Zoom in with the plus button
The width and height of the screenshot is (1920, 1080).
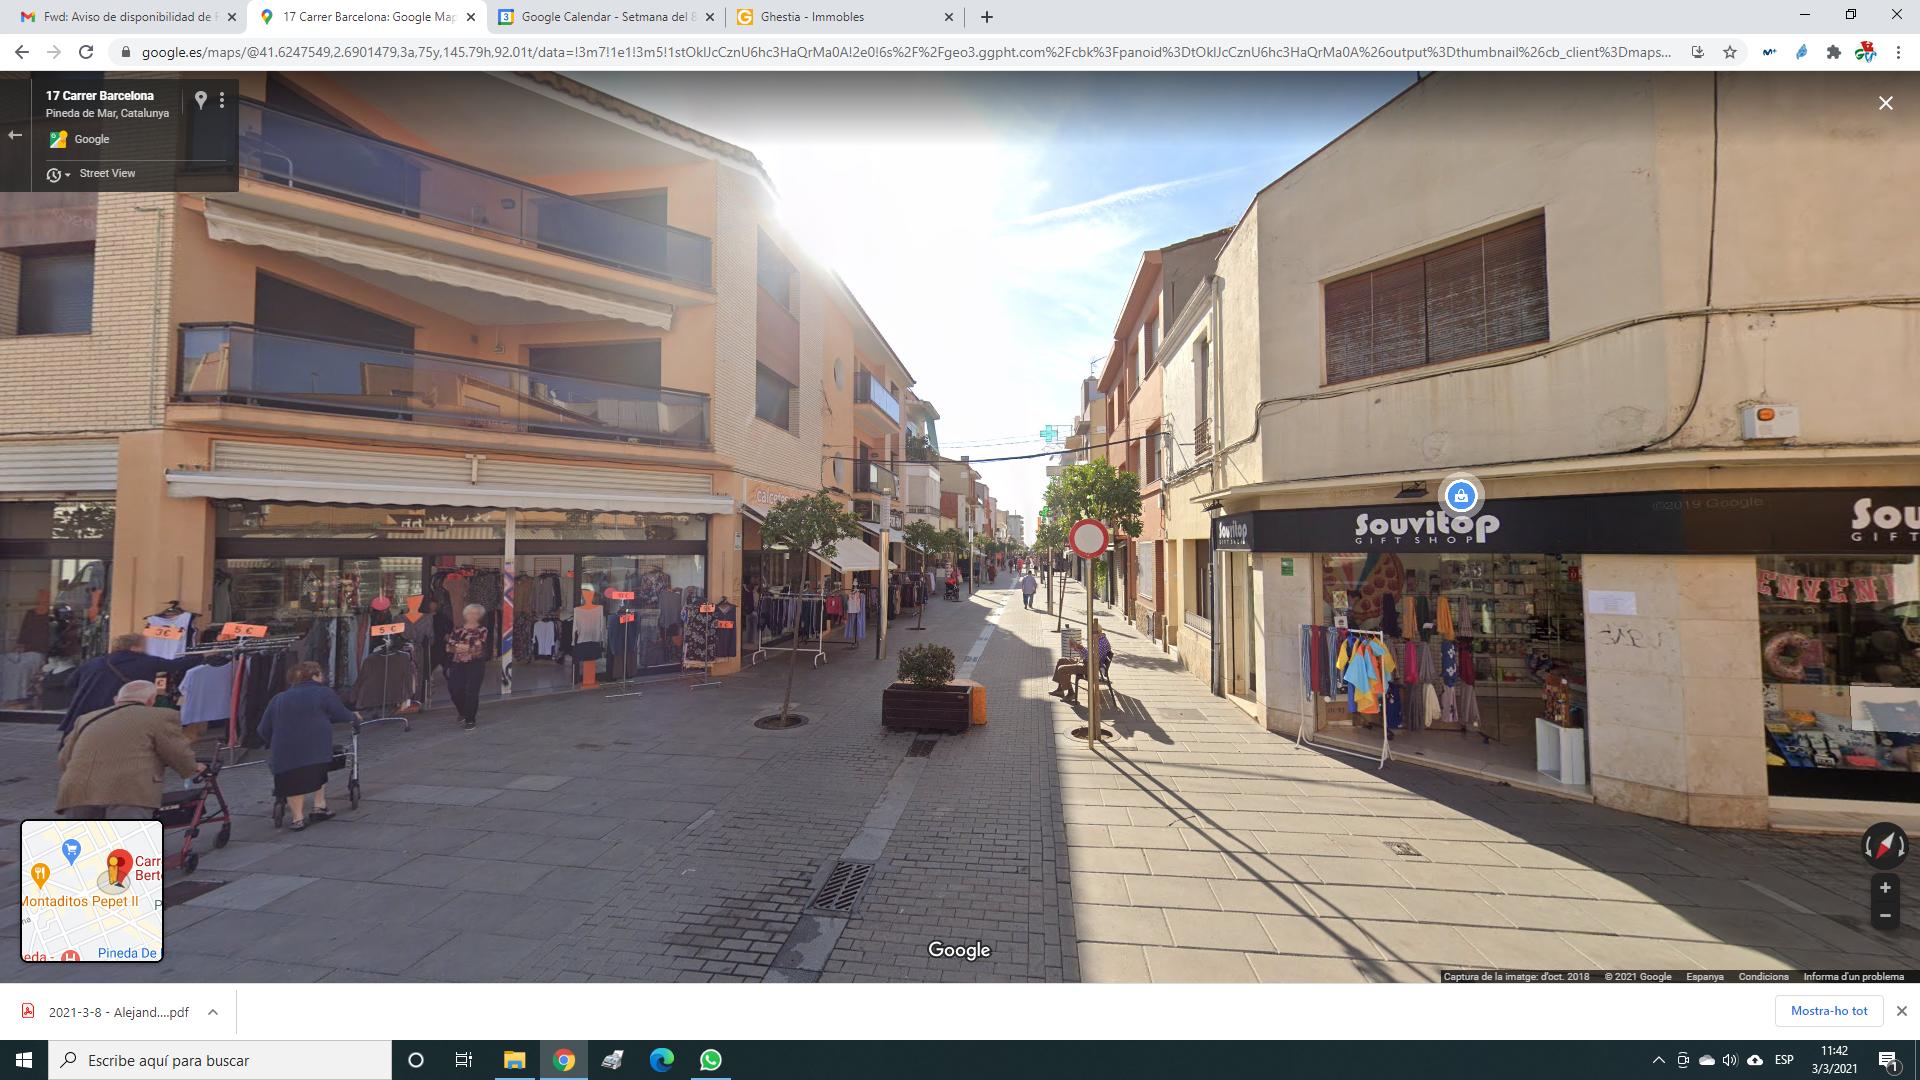tap(1885, 888)
